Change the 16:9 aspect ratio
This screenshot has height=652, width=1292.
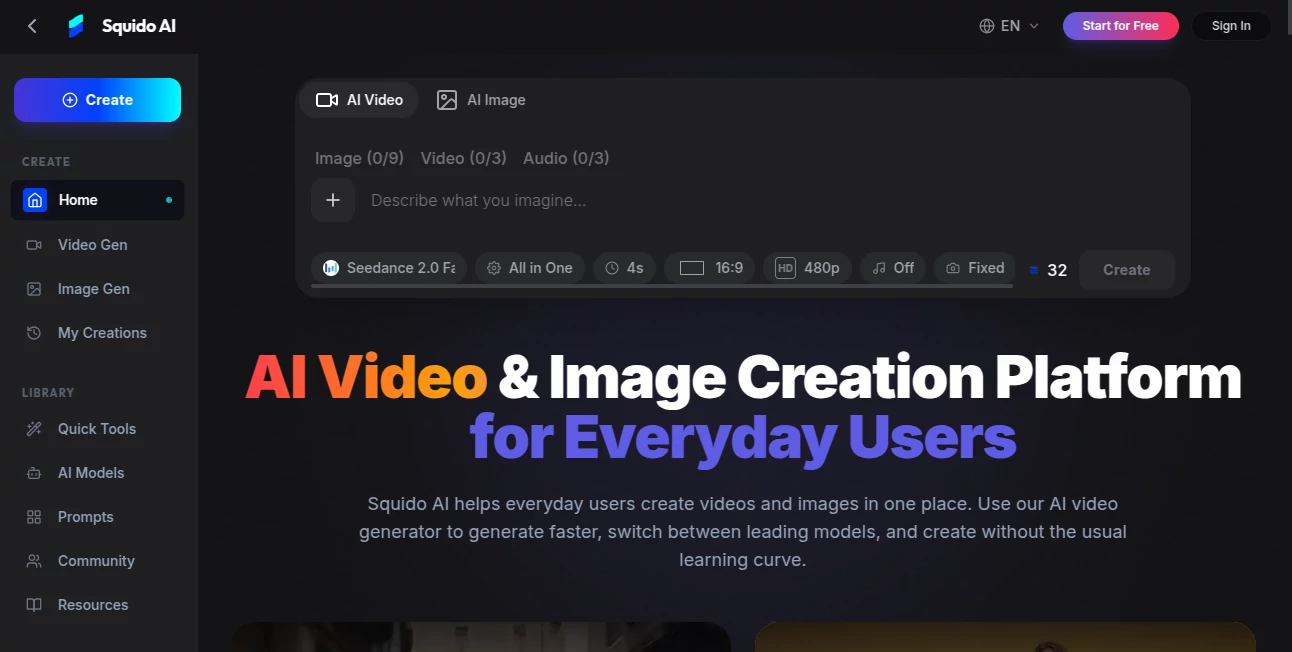tap(710, 268)
